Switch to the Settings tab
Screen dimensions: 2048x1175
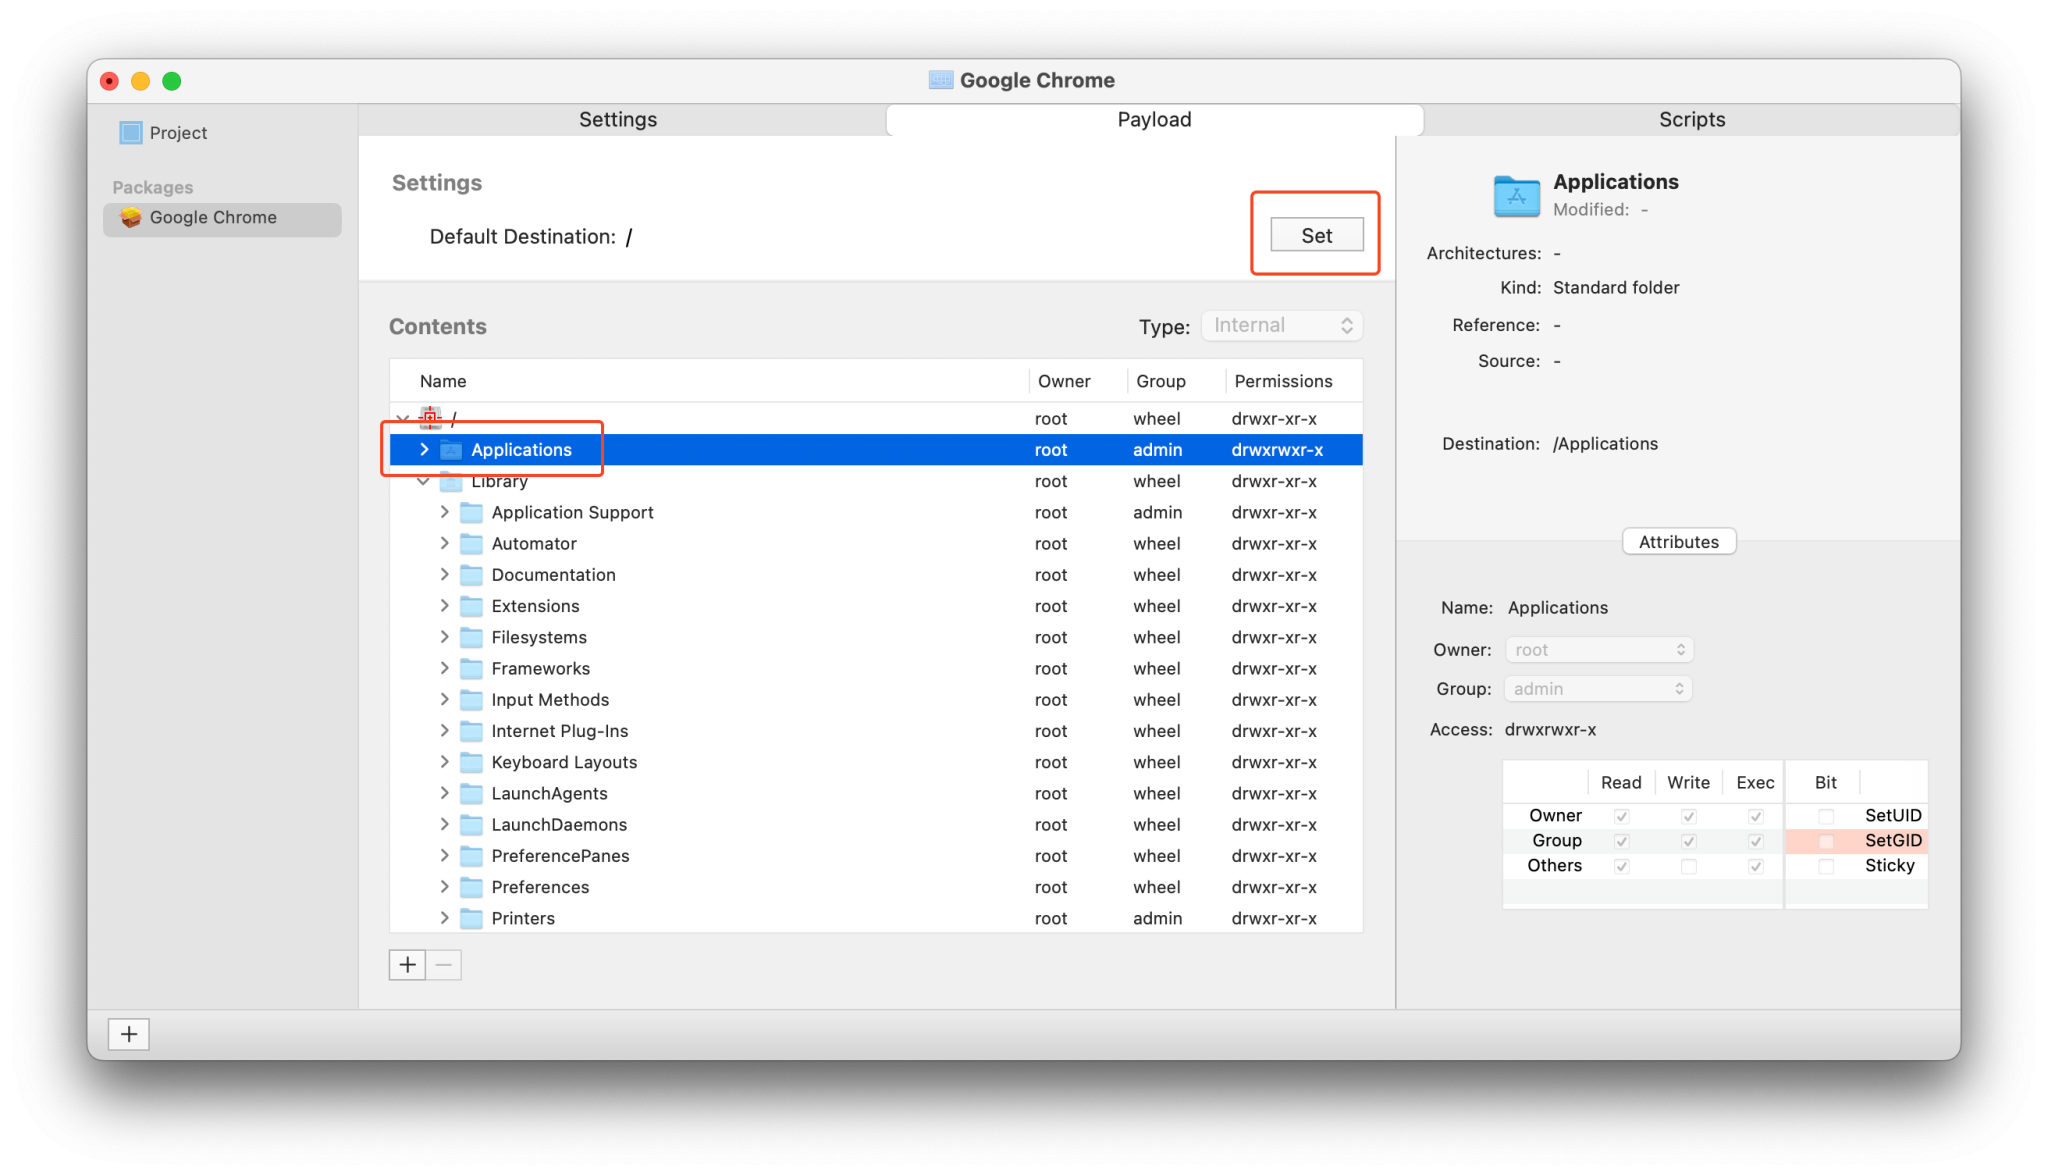[618, 120]
